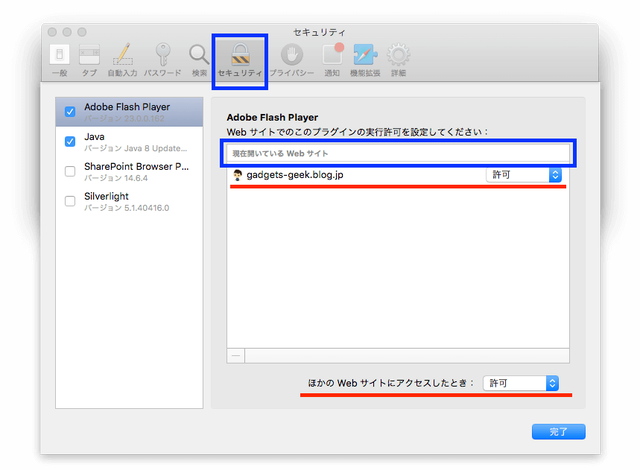Click the green zoom window button

[x=82, y=32]
